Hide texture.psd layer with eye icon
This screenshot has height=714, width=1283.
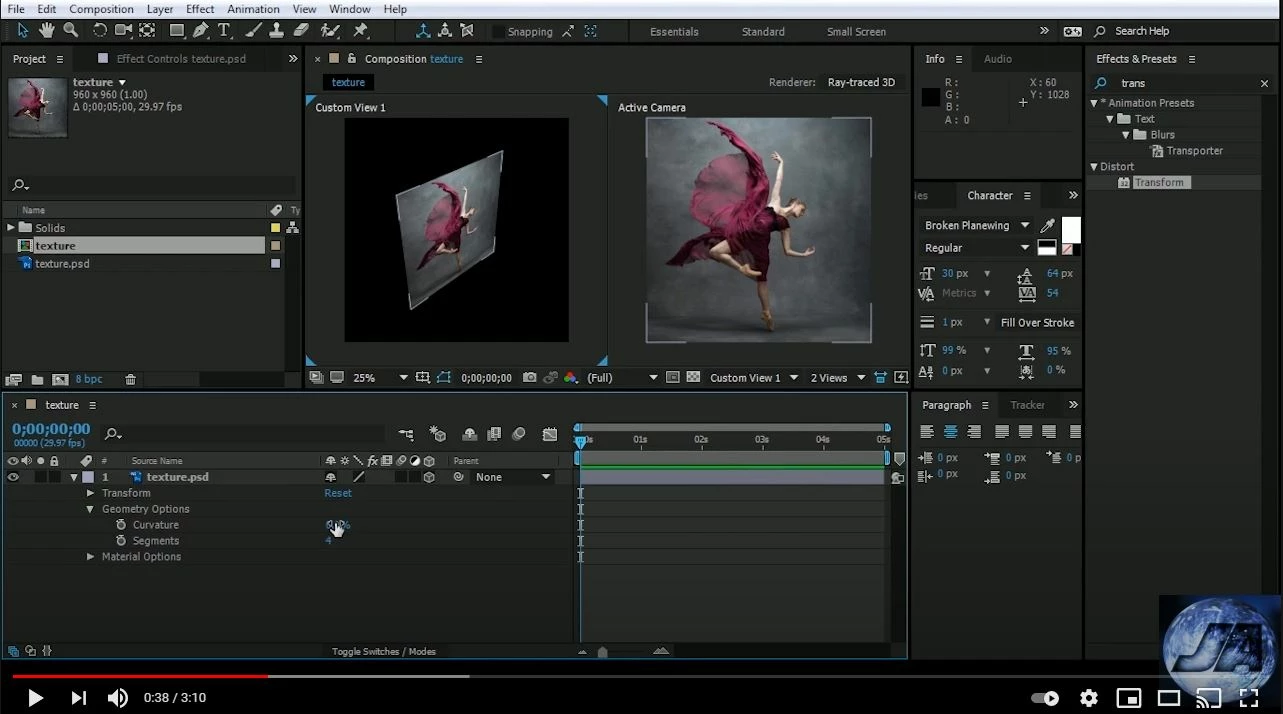pos(13,477)
